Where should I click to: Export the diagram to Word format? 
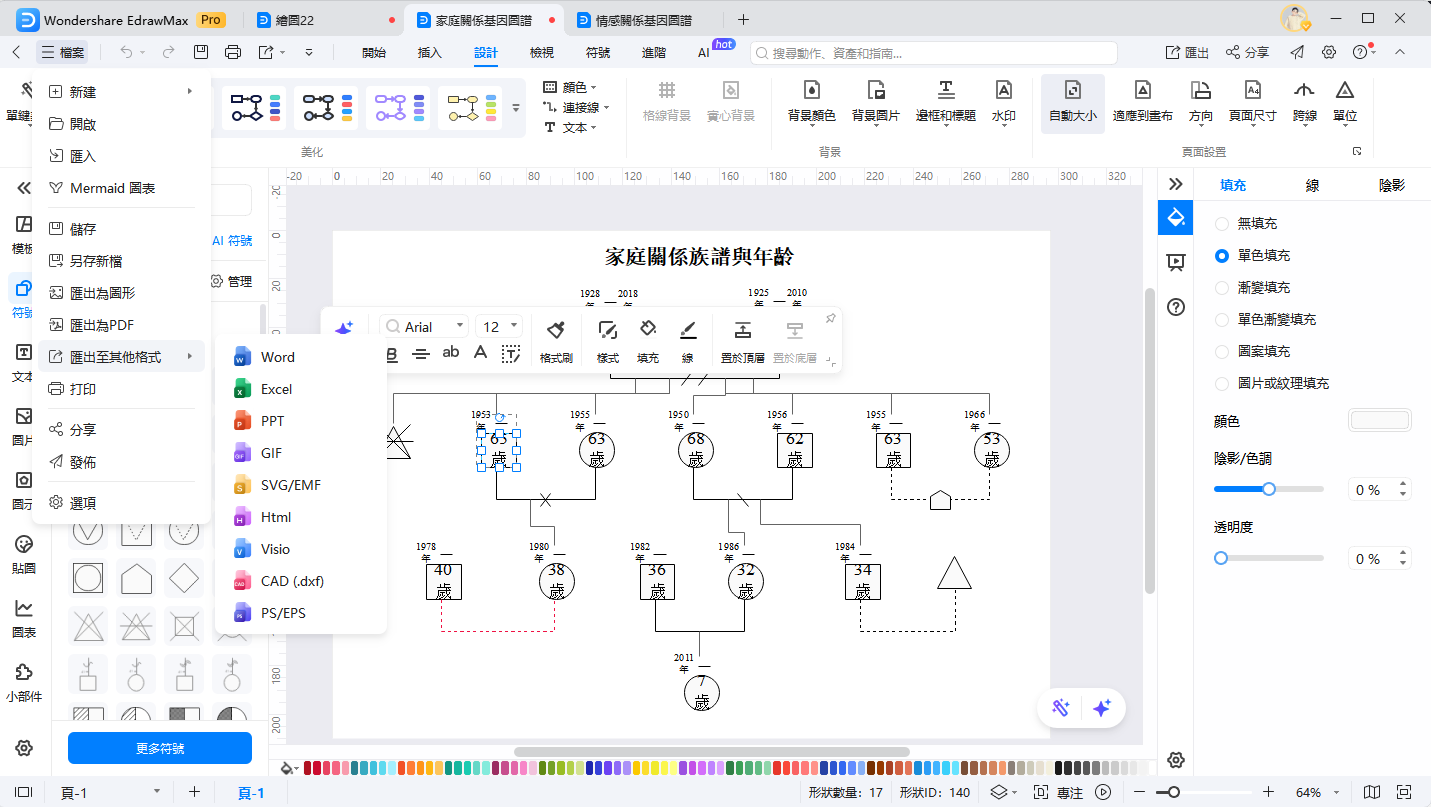(277, 356)
